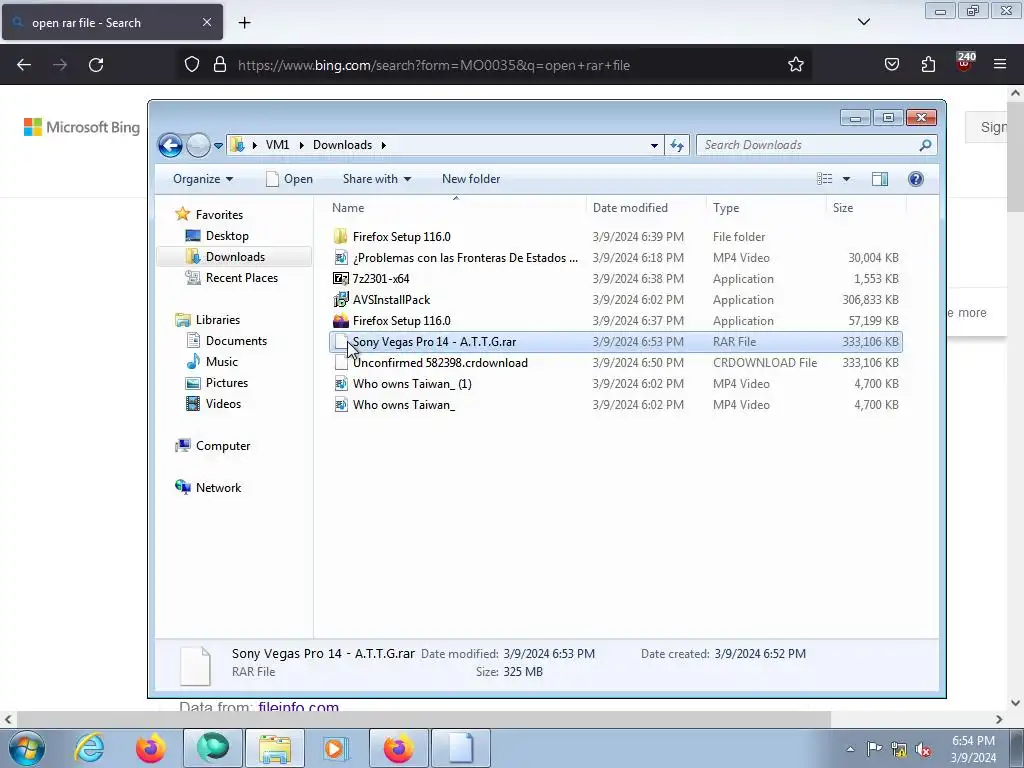
Task: Open Firefox extensions puzzle icon
Action: [x=928, y=65]
